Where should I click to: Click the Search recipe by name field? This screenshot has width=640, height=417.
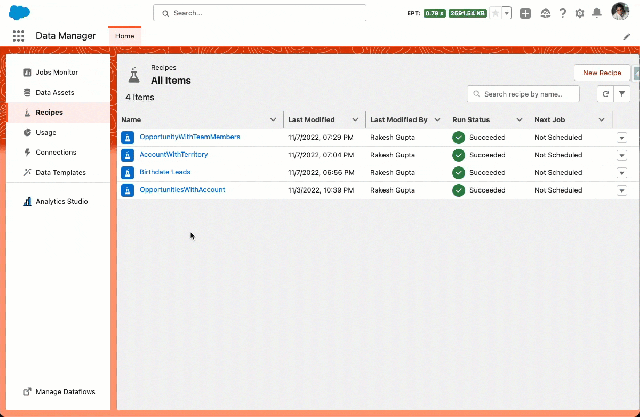523,94
